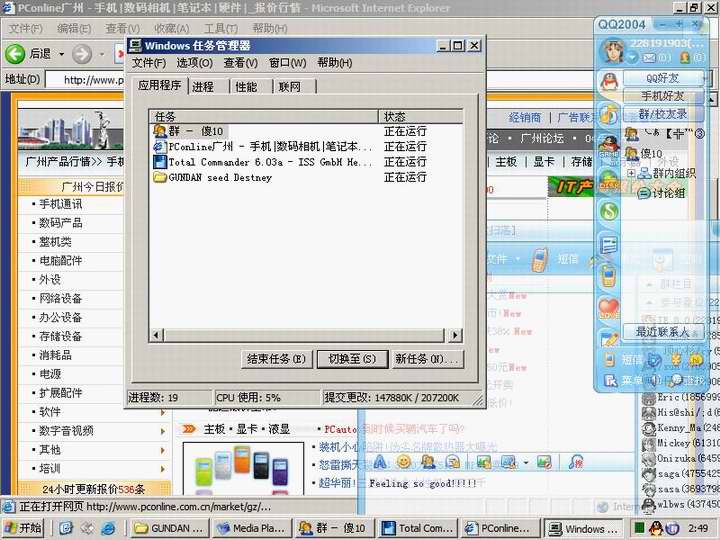Click the 开始 Start button
Image resolution: width=720 pixels, height=540 pixels.
click(23, 528)
